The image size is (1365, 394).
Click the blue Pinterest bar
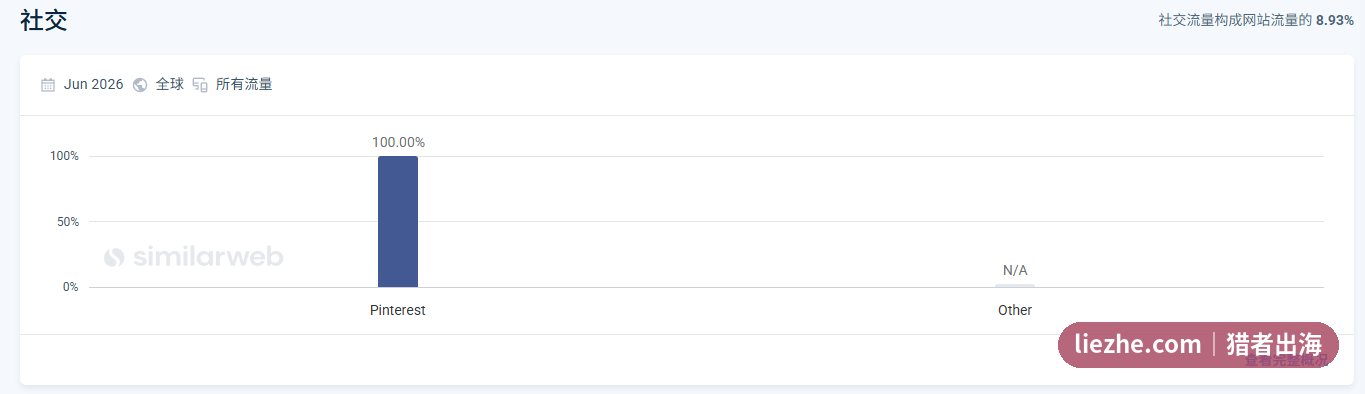pyautogui.click(x=398, y=222)
